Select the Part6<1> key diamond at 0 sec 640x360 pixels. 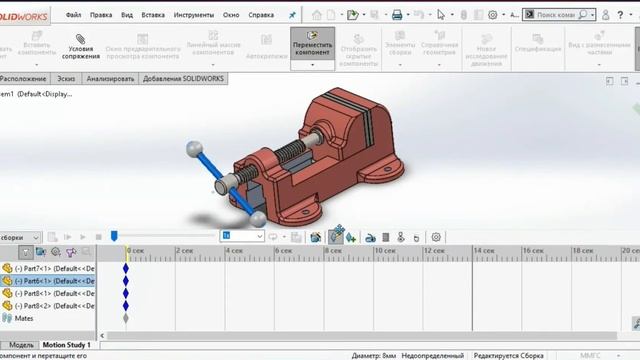[x=126, y=281]
